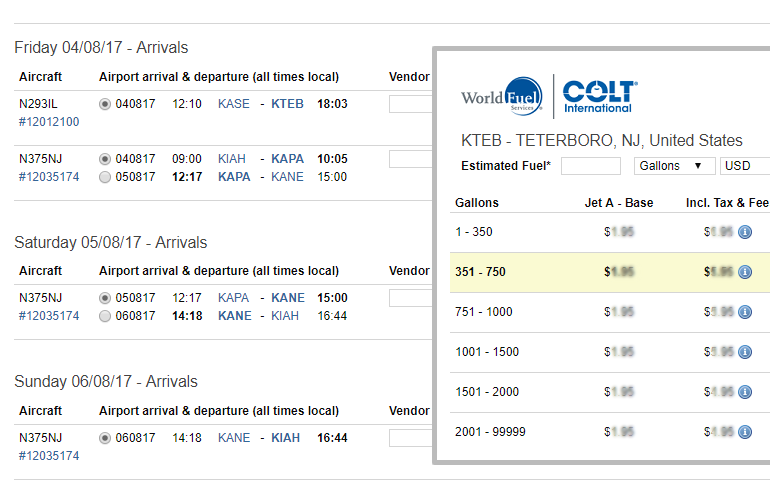Click the KIAH arrival airport on Sunday

pos(286,438)
